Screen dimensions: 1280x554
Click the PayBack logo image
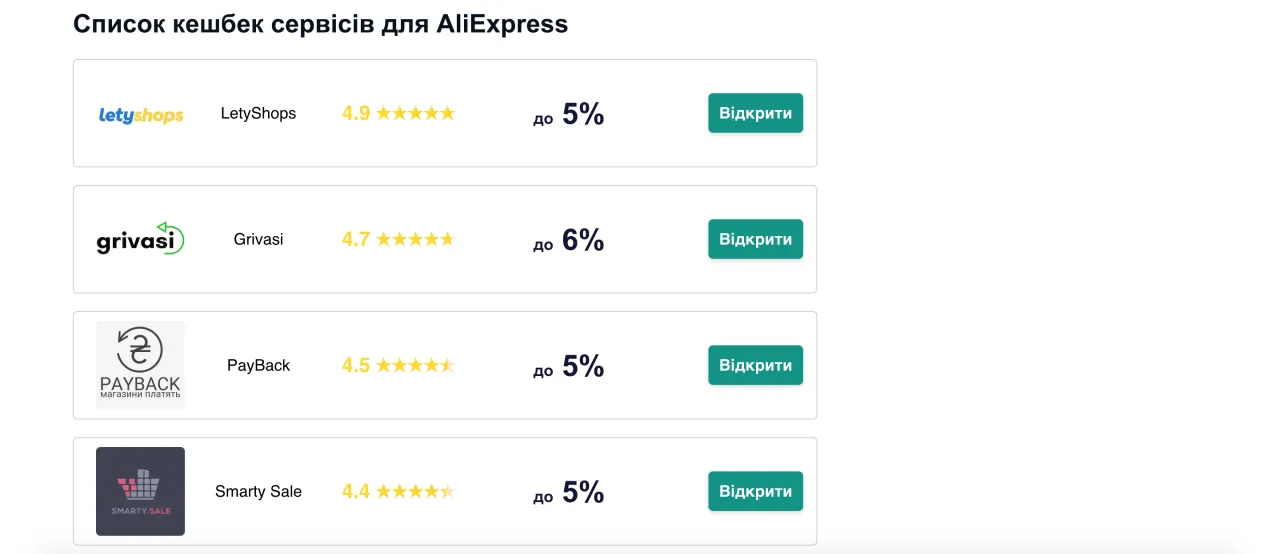point(141,365)
